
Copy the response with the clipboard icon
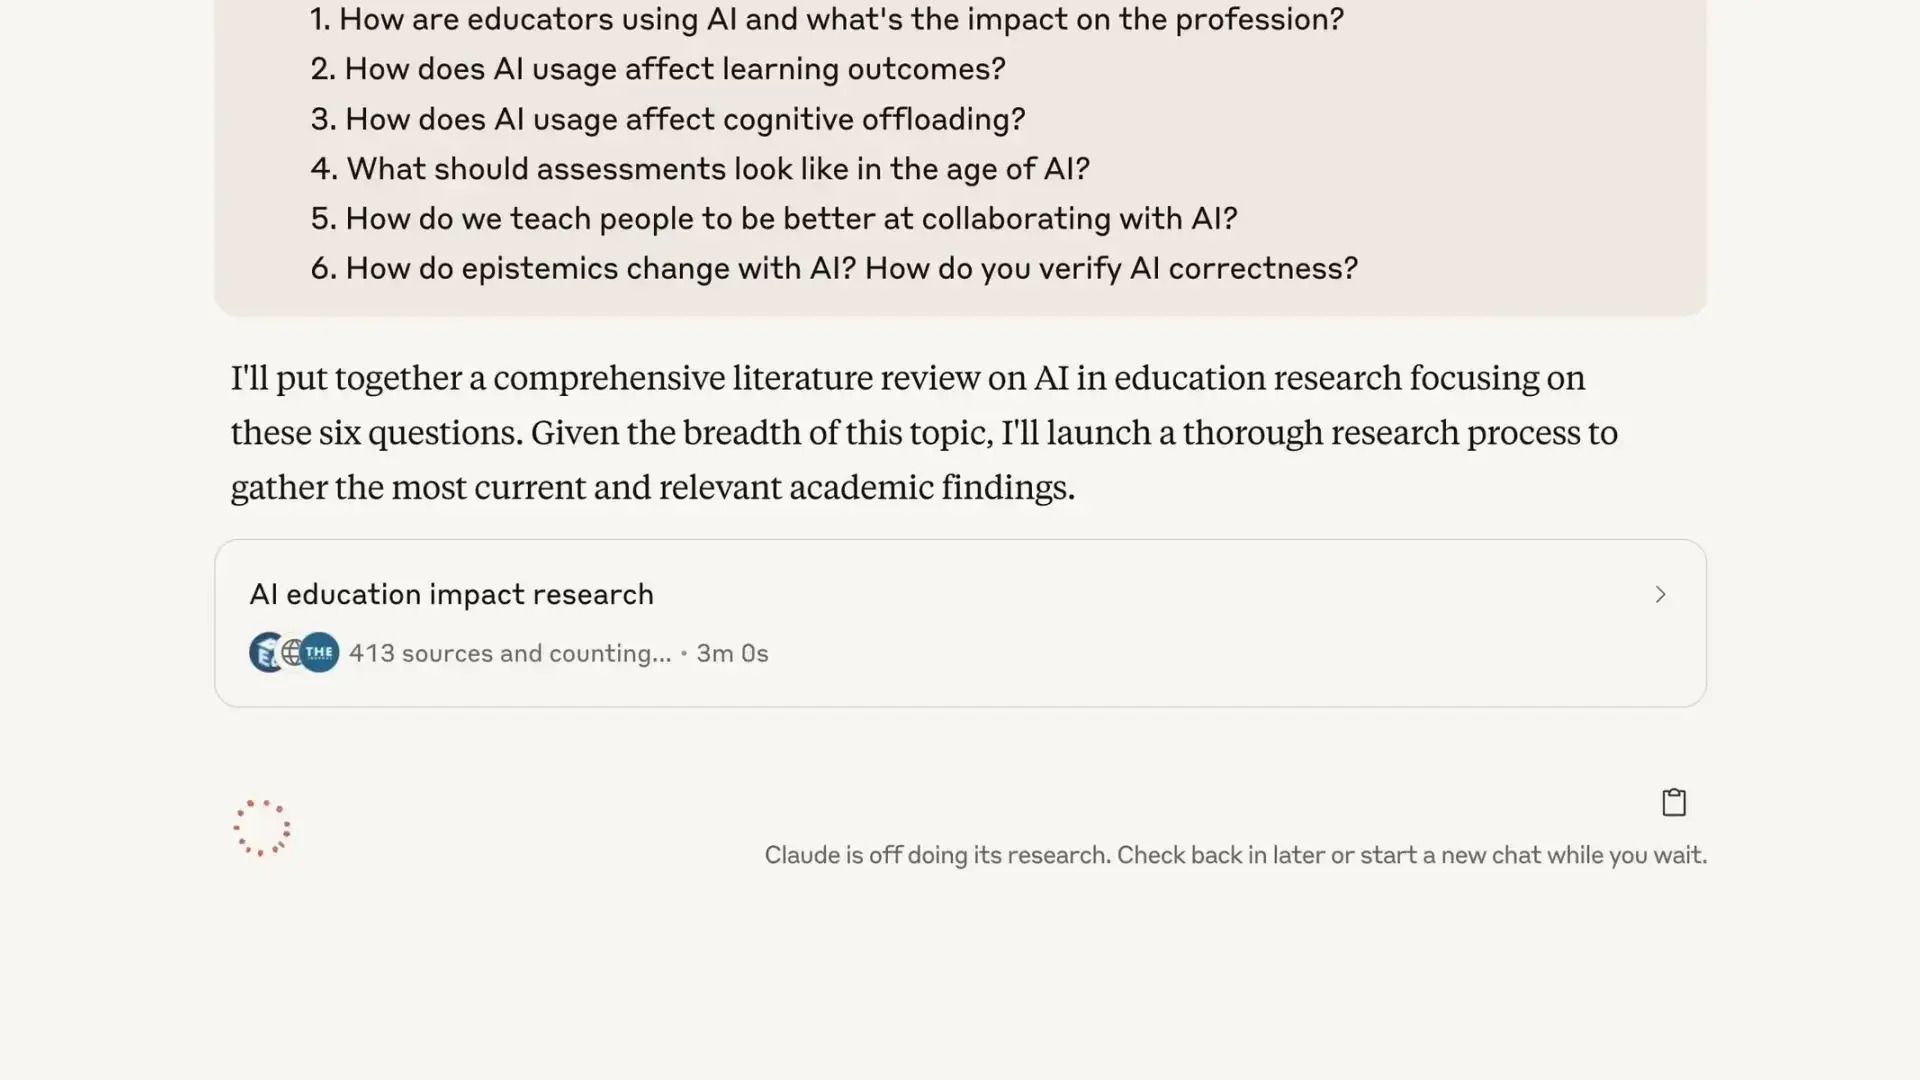coord(1673,802)
